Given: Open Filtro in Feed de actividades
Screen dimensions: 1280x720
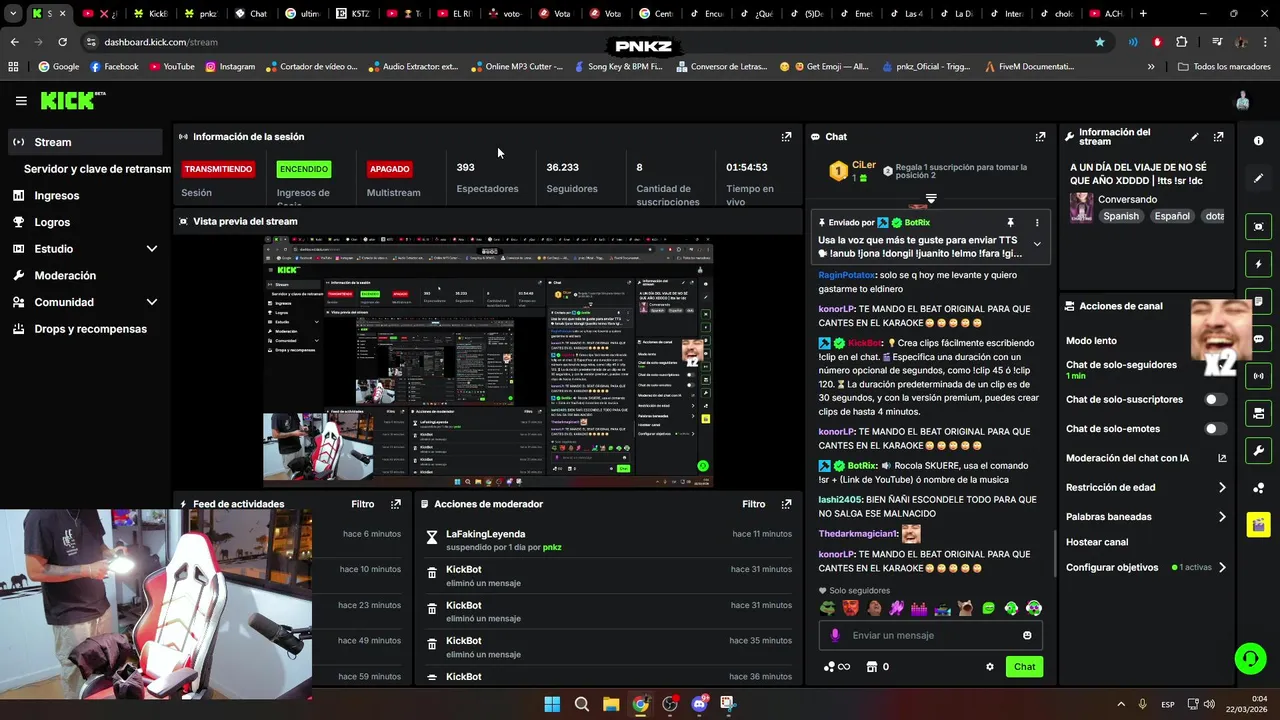Looking at the screenshot, I should [x=363, y=504].
